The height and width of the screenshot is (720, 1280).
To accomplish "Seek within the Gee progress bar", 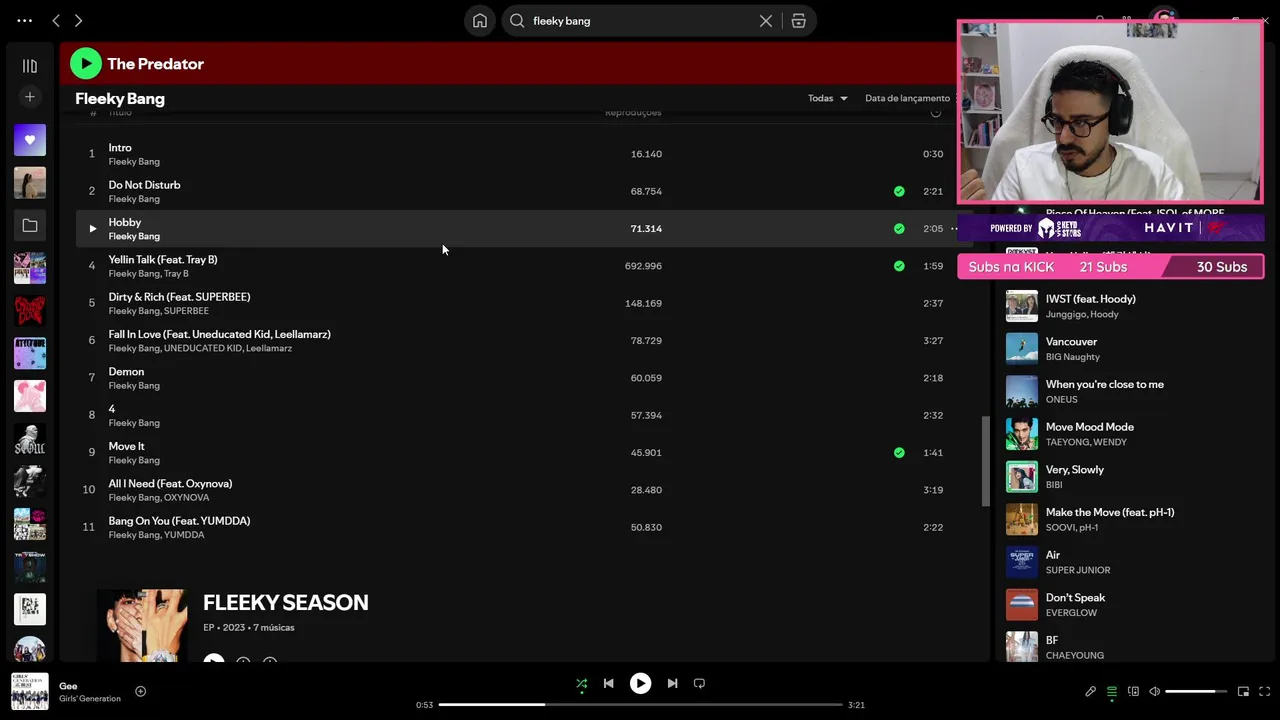I will 640,705.
